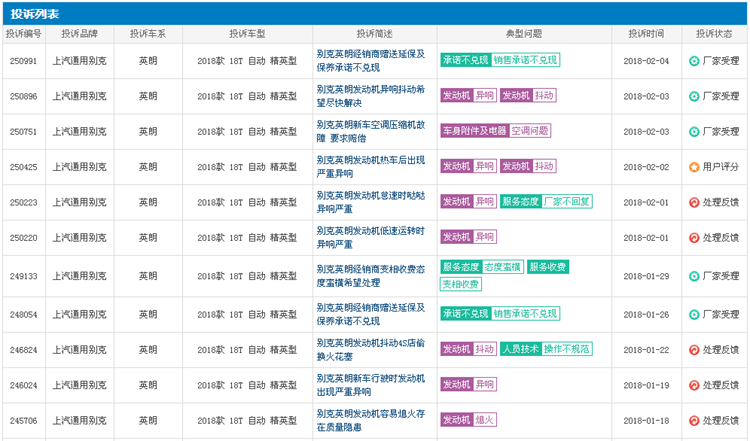Click date 2018-01-22
This screenshot has height=441, width=750.
pos(646,350)
